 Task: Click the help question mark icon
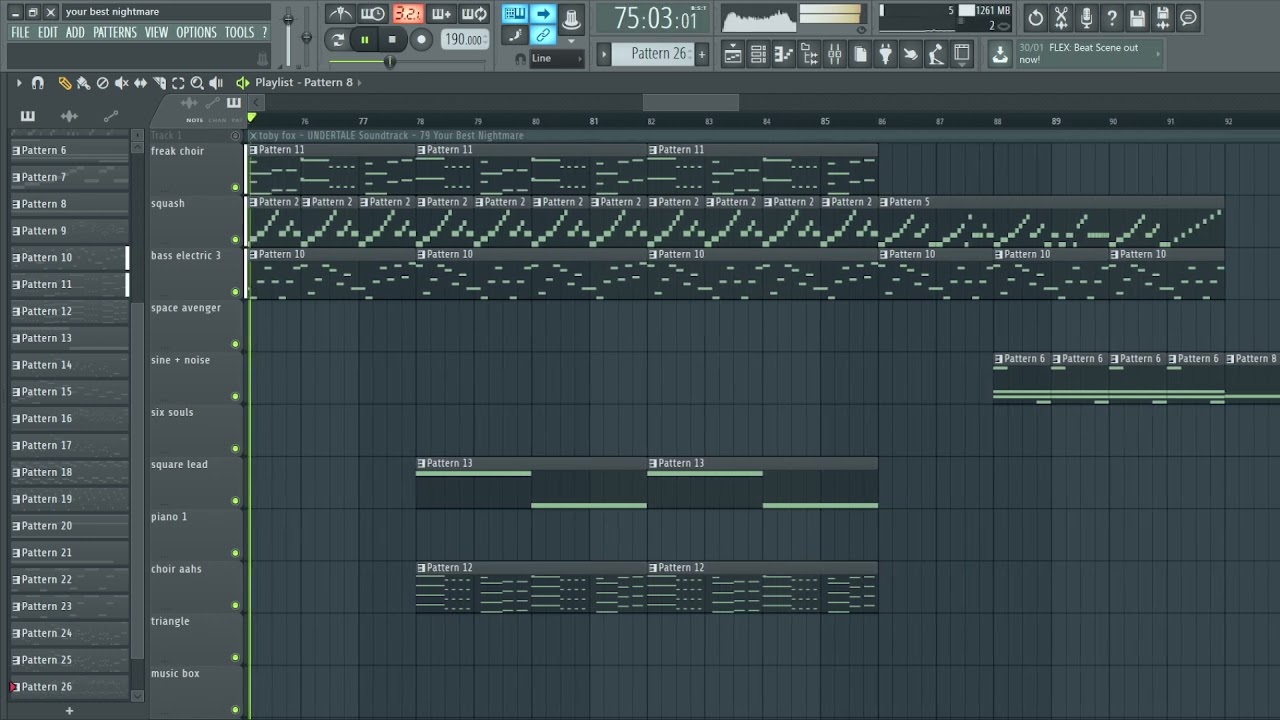point(1111,17)
